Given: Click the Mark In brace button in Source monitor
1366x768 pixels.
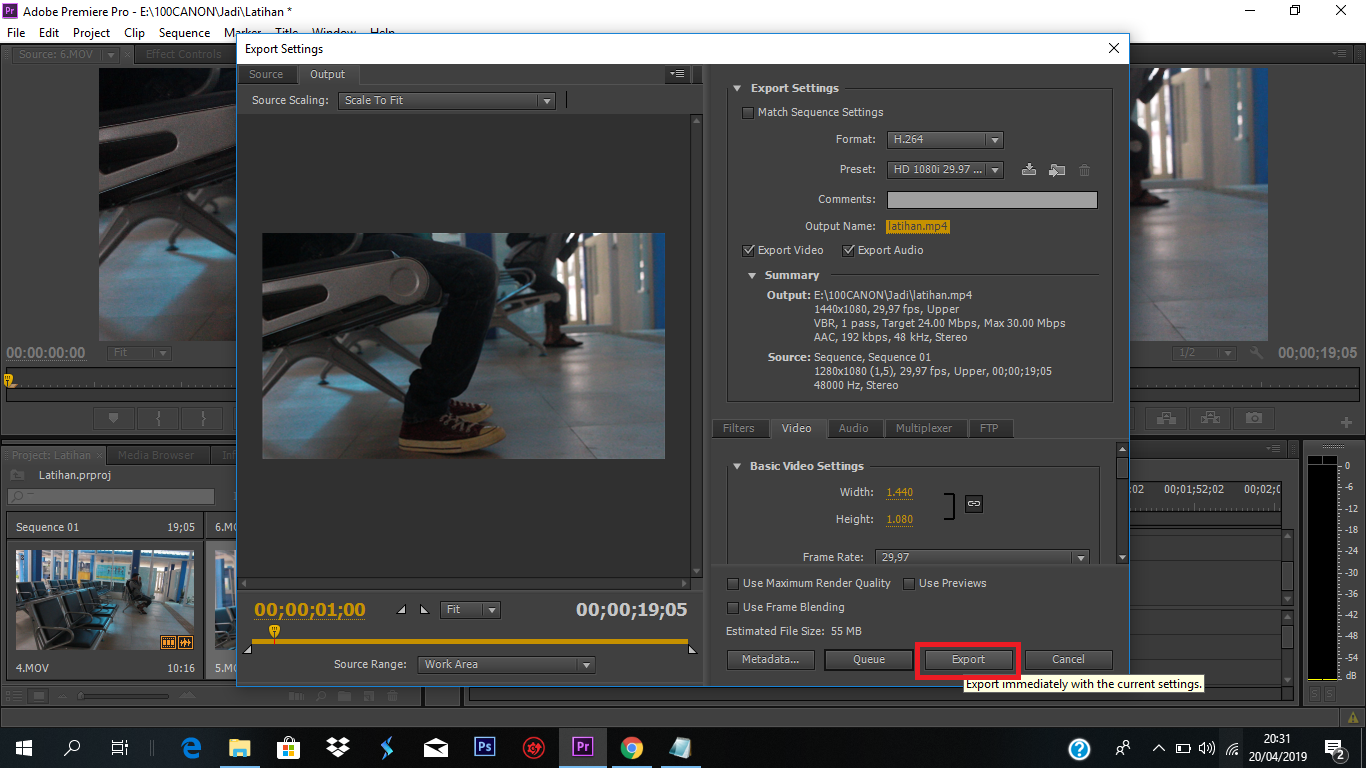Looking at the screenshot, I should pos(158,418).
